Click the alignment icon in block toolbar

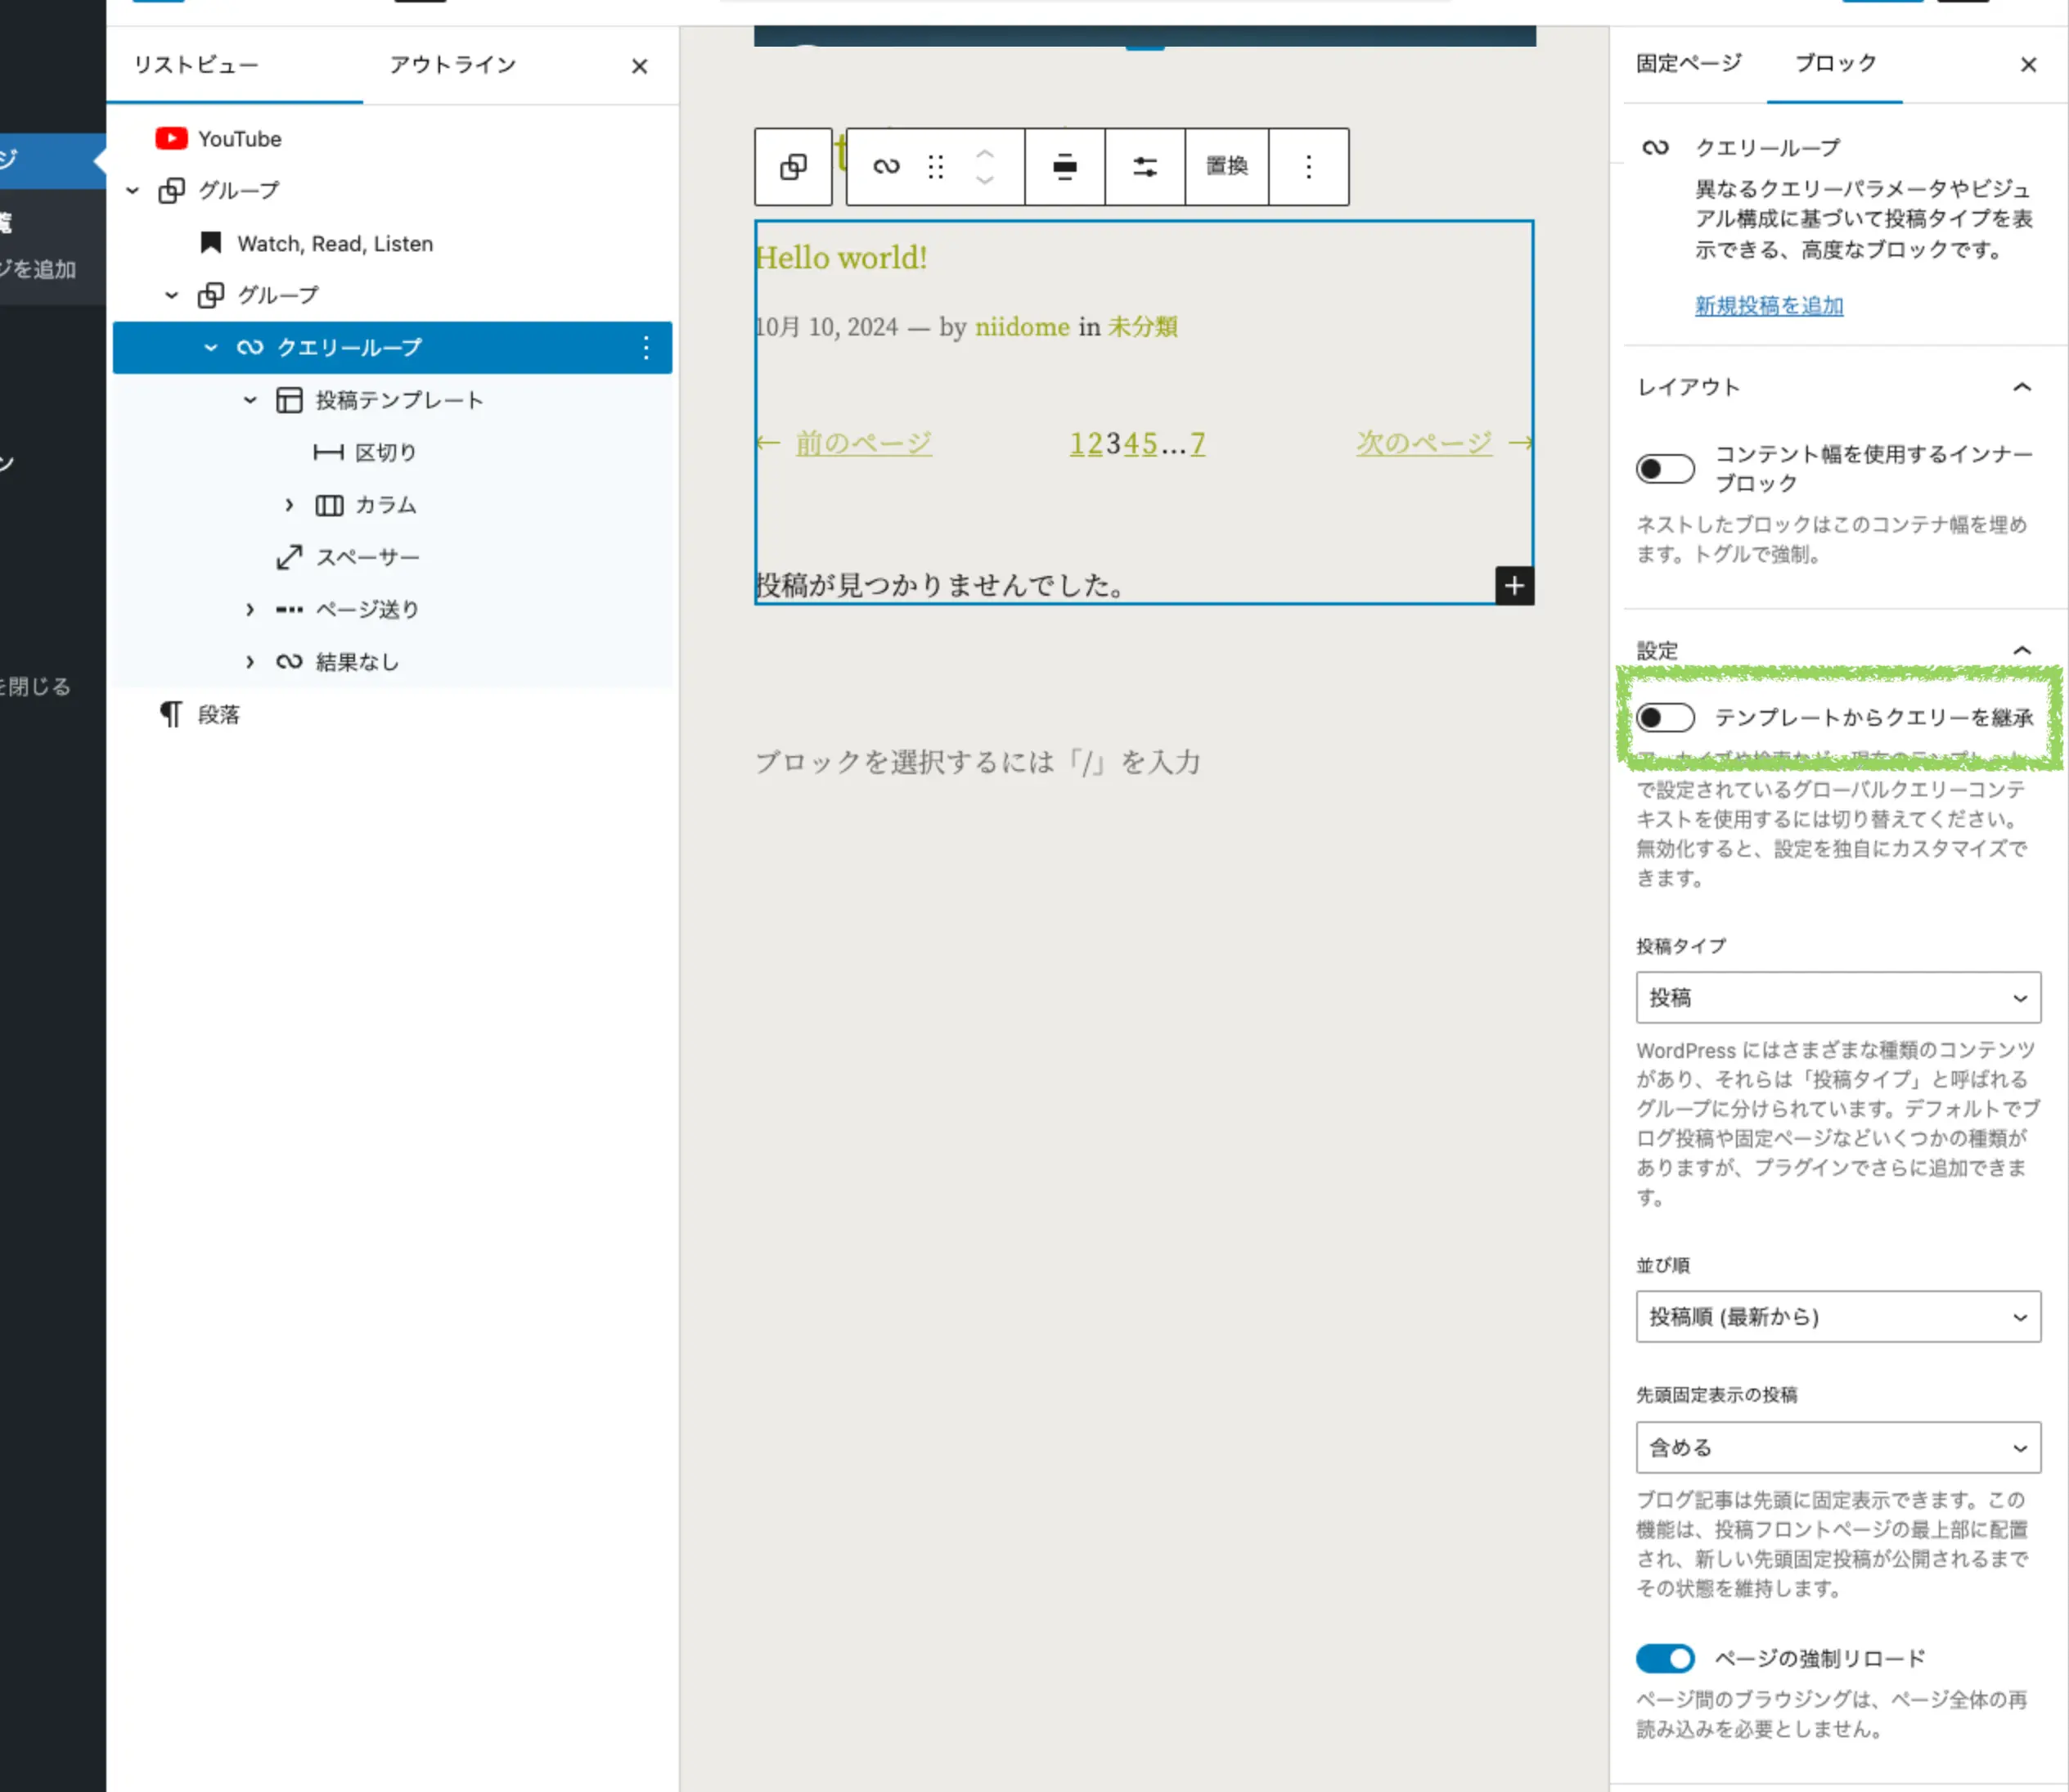coord(1064,167)
